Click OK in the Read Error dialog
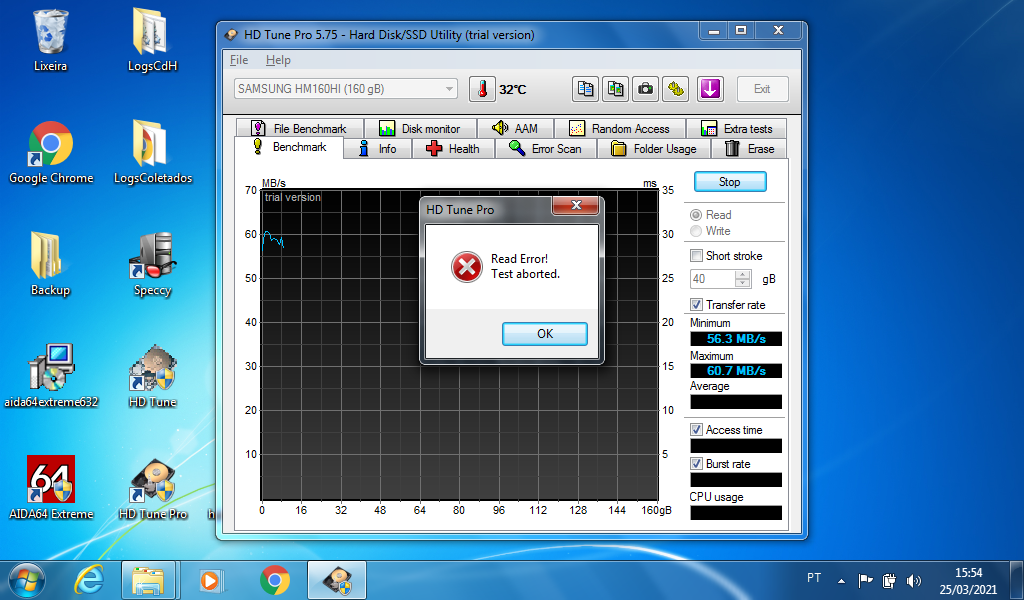Viewport: 1024px width, 600px height. 545,334
